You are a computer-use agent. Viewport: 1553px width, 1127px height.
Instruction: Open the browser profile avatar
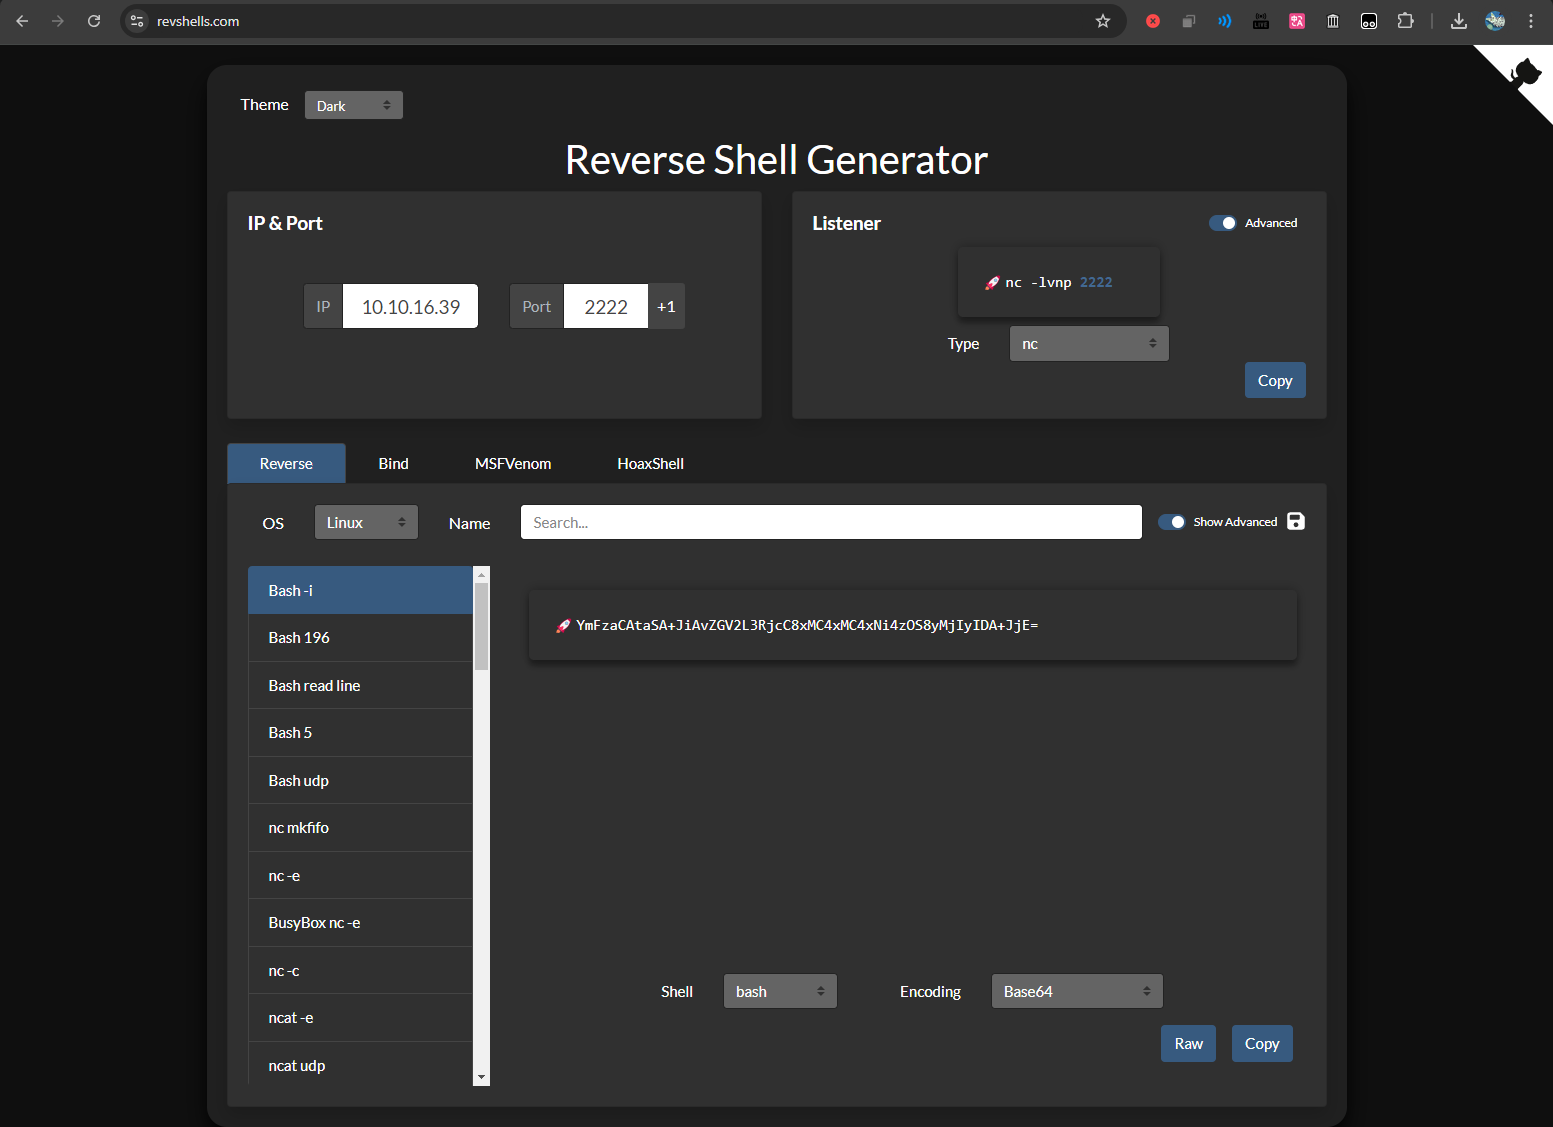tap(1495, 21)
